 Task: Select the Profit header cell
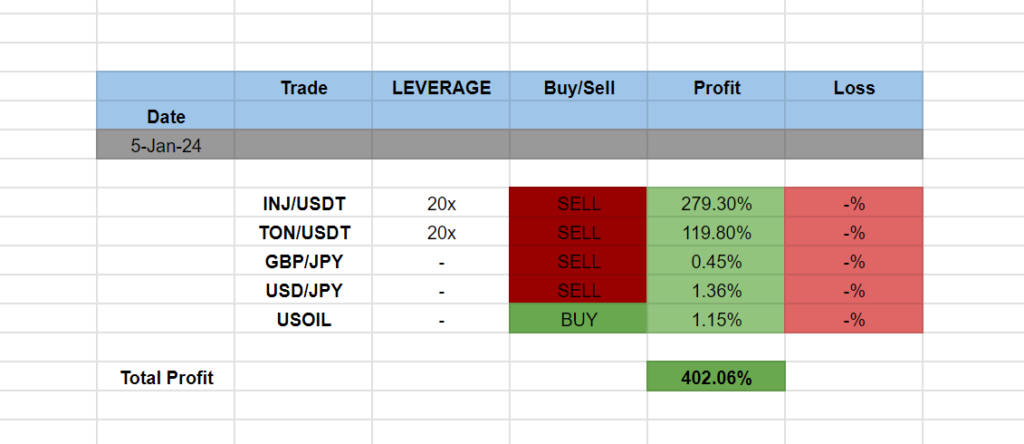716,88
